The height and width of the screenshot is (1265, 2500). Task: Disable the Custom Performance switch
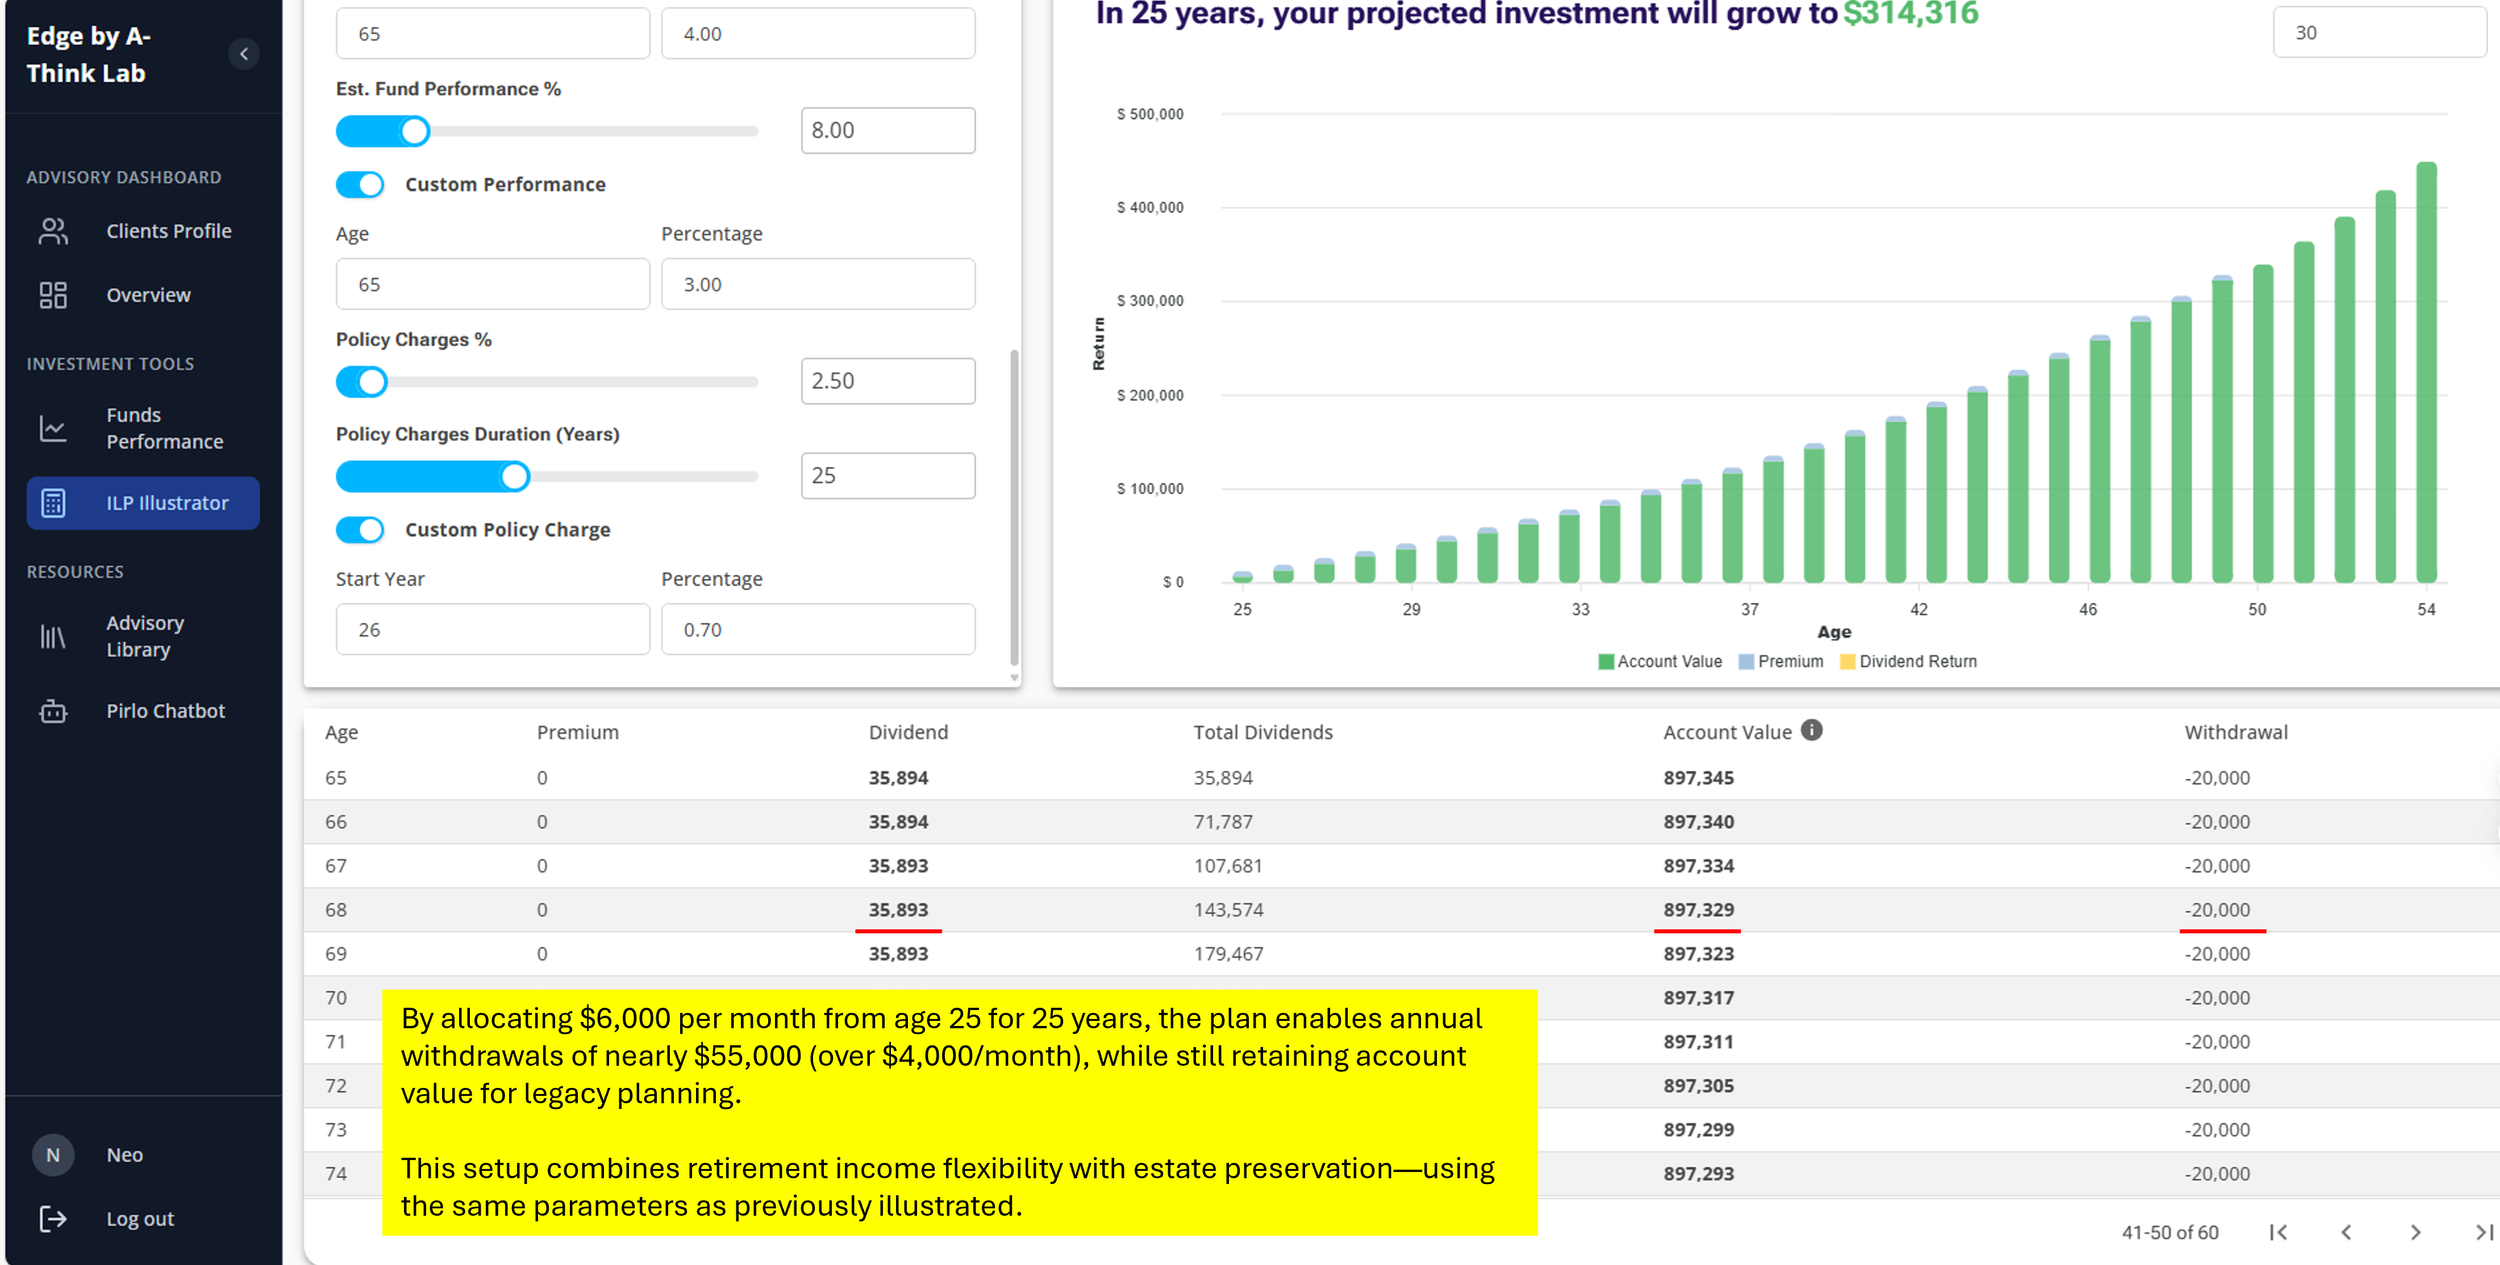360,185
